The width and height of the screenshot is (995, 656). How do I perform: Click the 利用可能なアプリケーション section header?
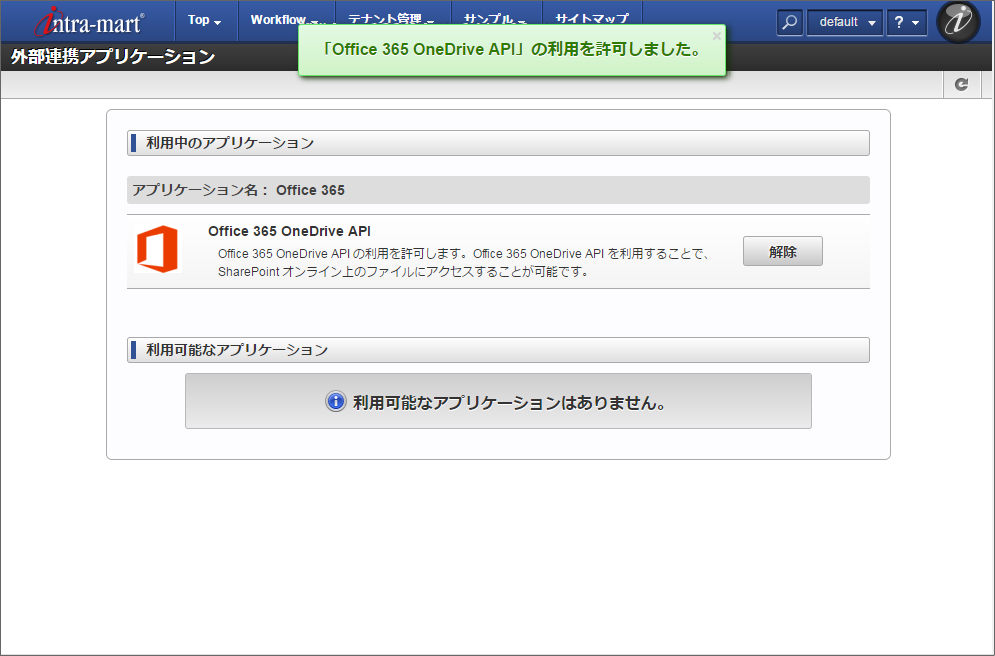tap(498, 350)
